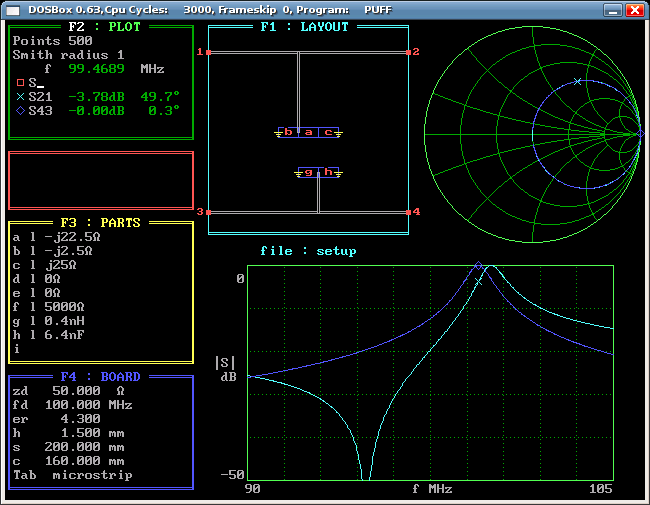Screen dimensions: 650x505
Task: Open the F1 : LAYOUT panel header
Action: (x=304, y=27)
